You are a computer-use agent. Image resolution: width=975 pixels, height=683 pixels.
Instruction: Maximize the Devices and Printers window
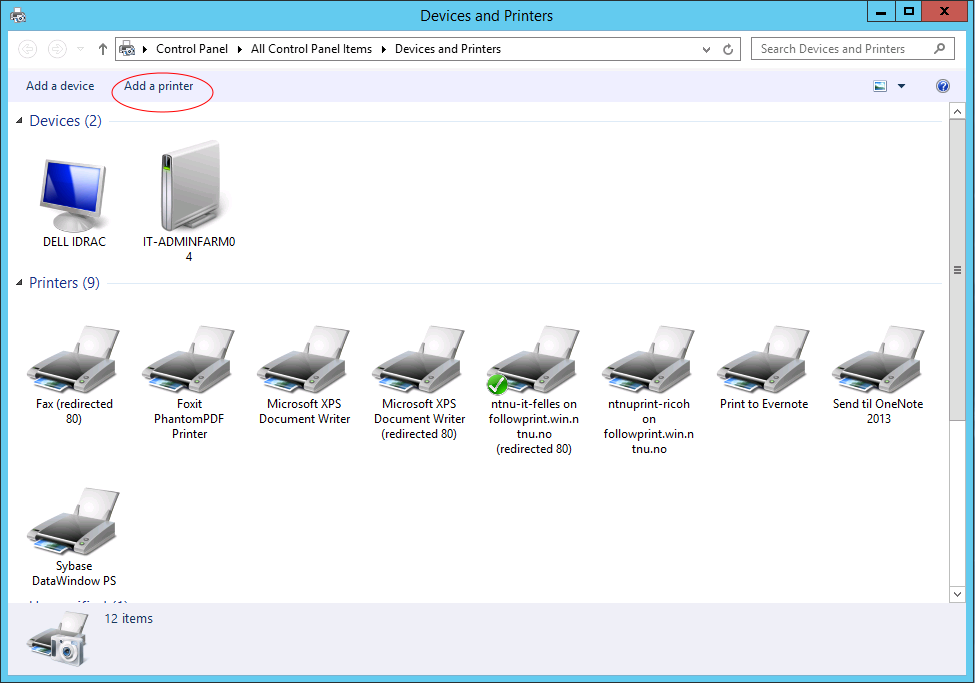click(x=908, y=12)
